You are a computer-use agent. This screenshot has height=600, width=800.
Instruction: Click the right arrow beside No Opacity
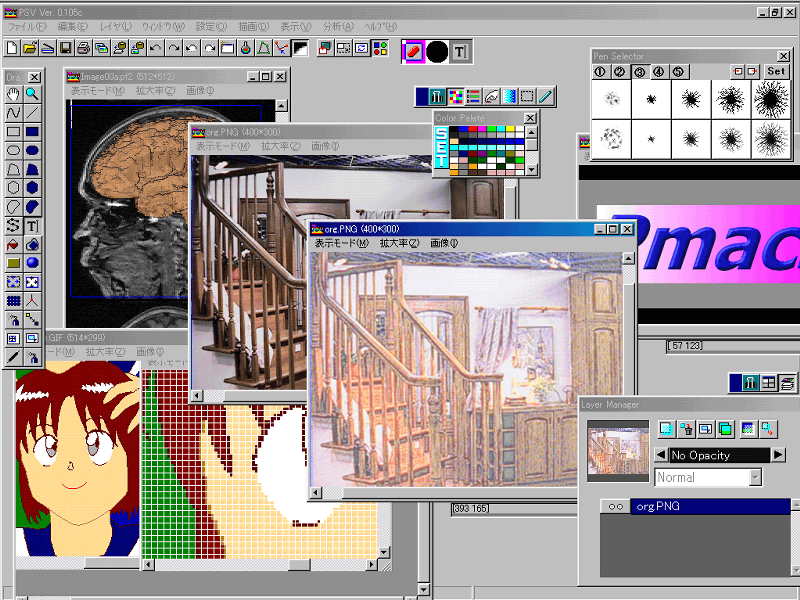[x=778, y=455]
